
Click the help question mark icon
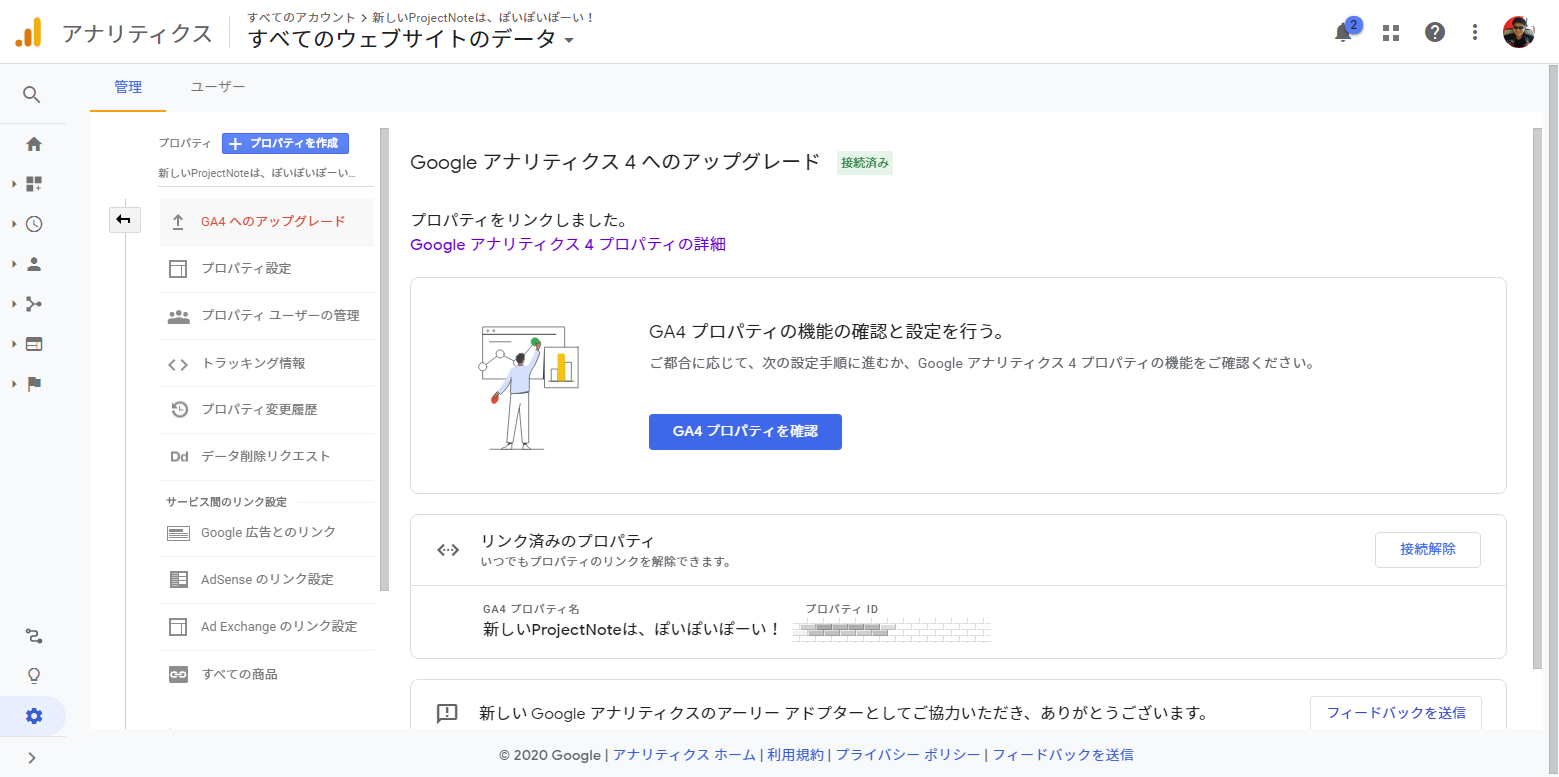(1435, 32)
